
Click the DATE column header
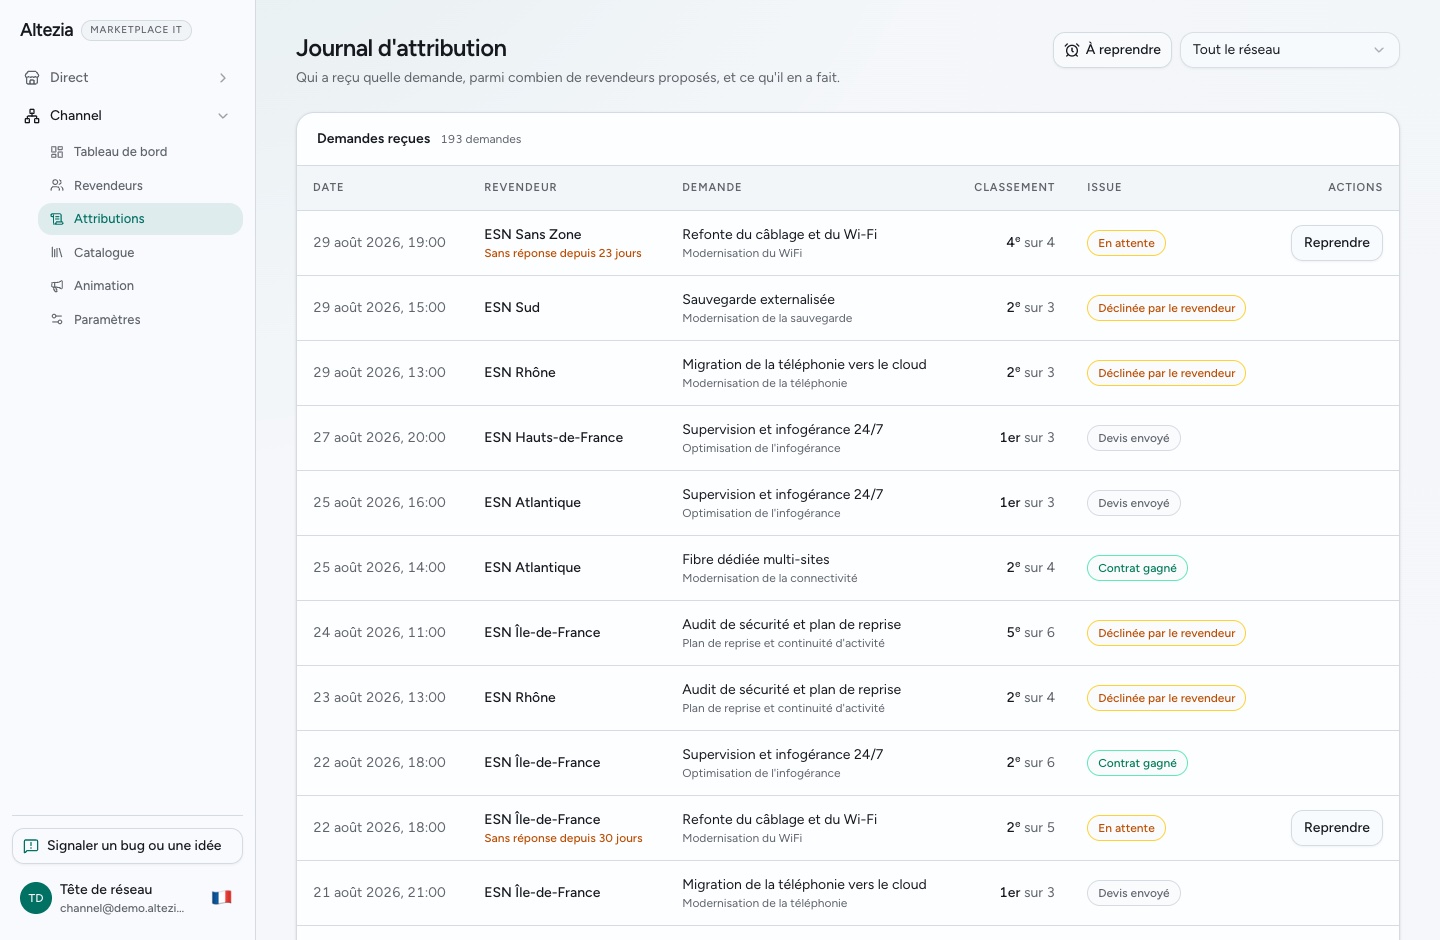tap(328, 188)
